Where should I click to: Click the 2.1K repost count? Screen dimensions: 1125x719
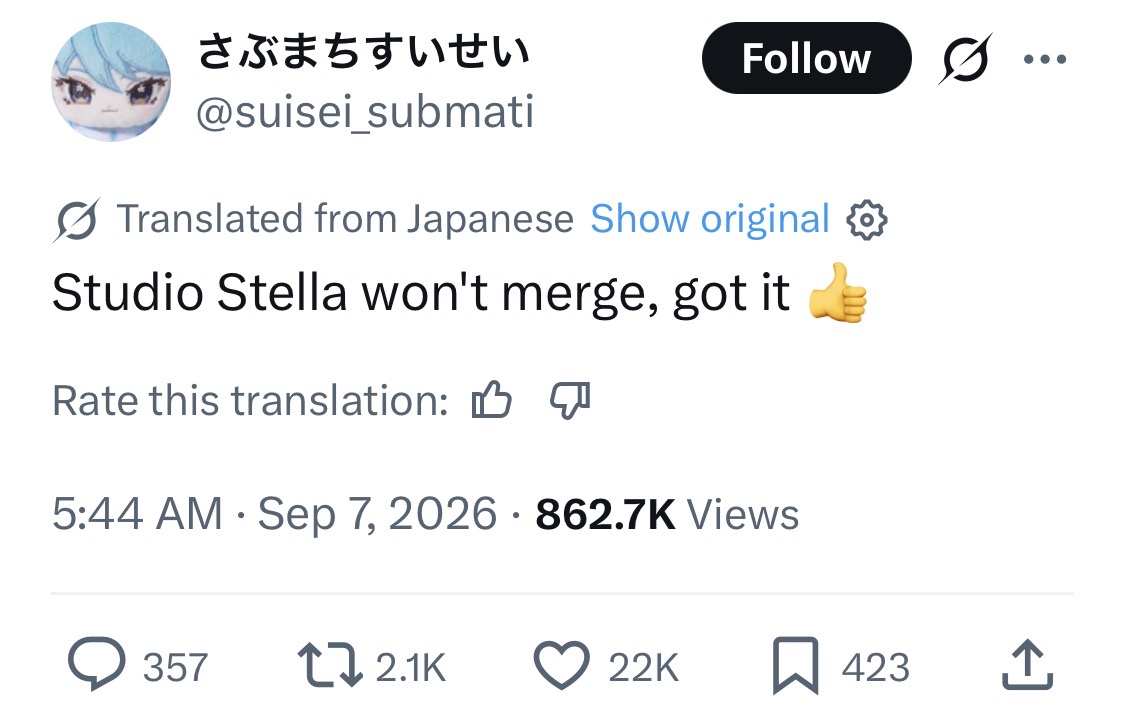click(410, 667)
